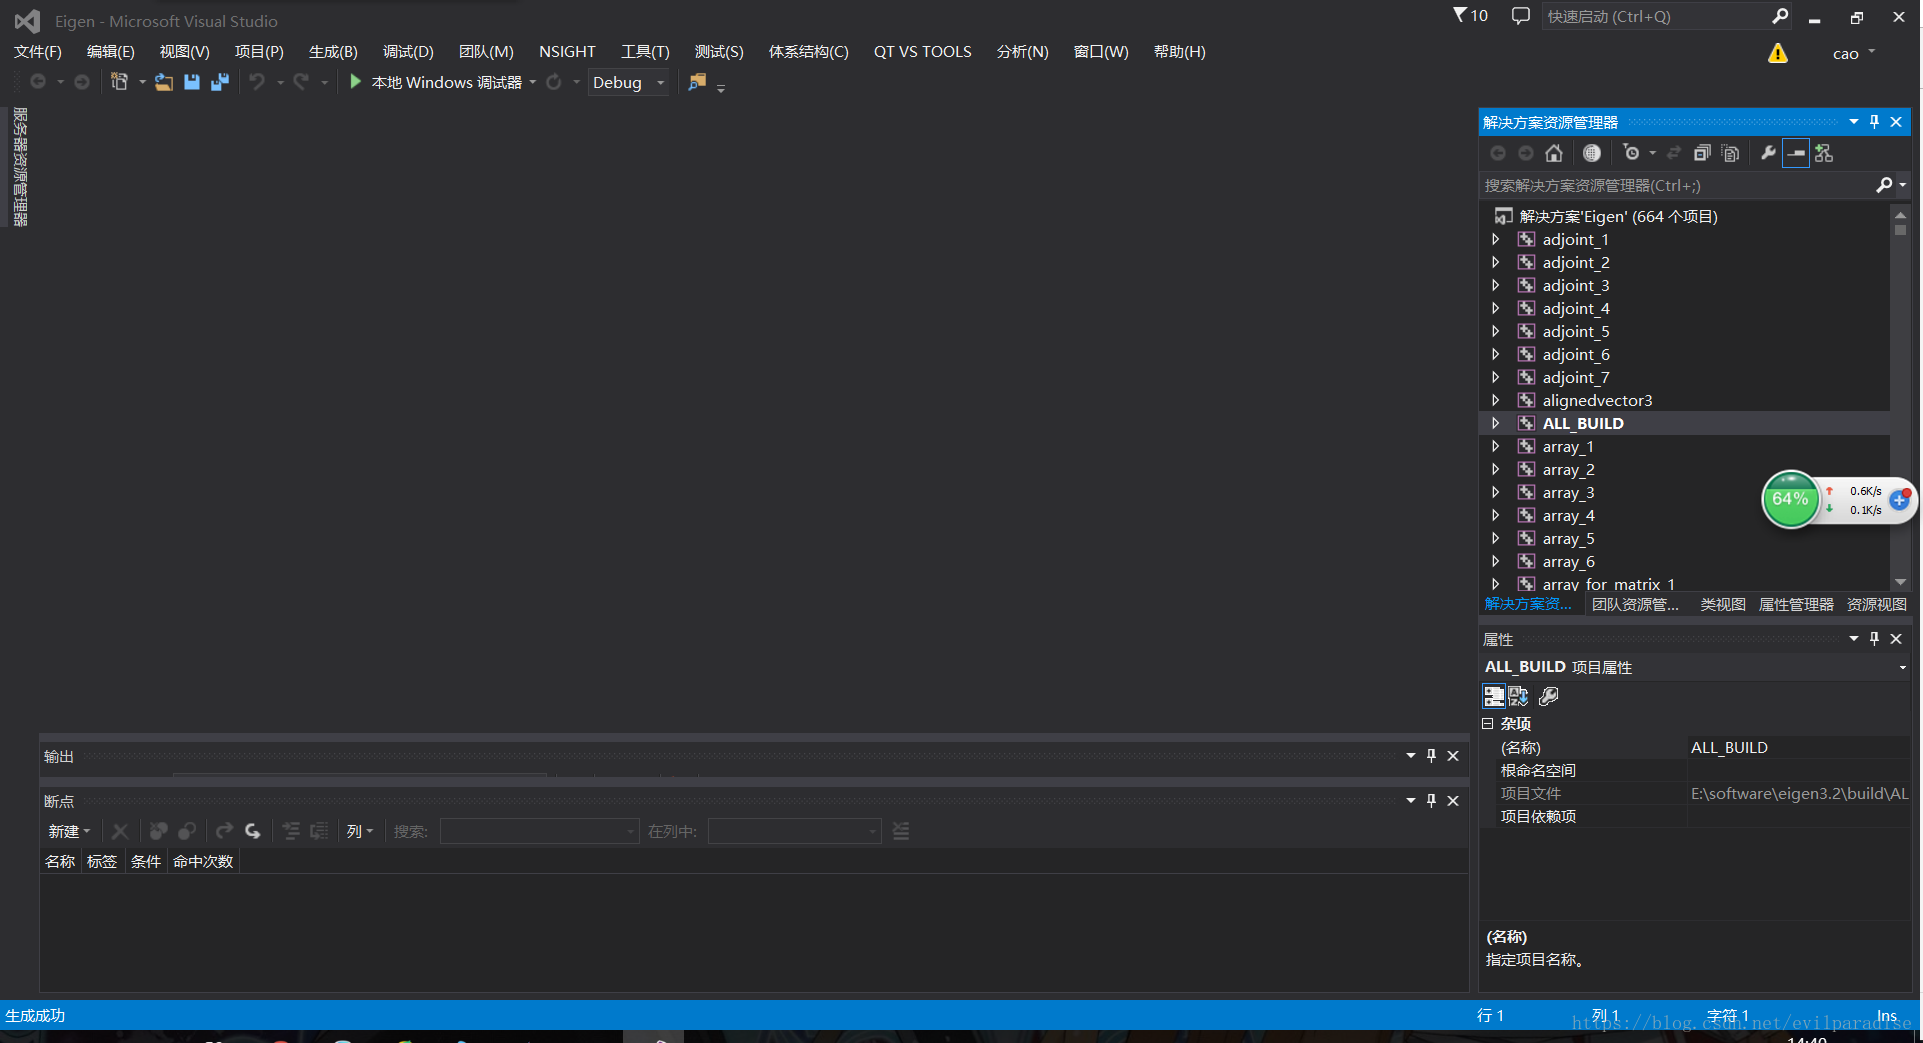
Task: Open the Solution Explorer window options dropdown arrow
Action: (1854, 122)
